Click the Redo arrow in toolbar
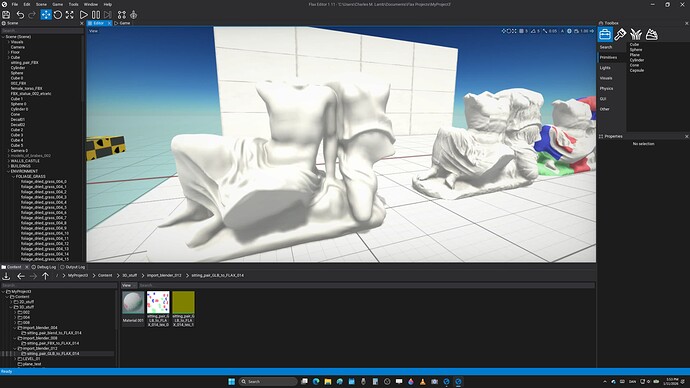 [x=32, y=15]
